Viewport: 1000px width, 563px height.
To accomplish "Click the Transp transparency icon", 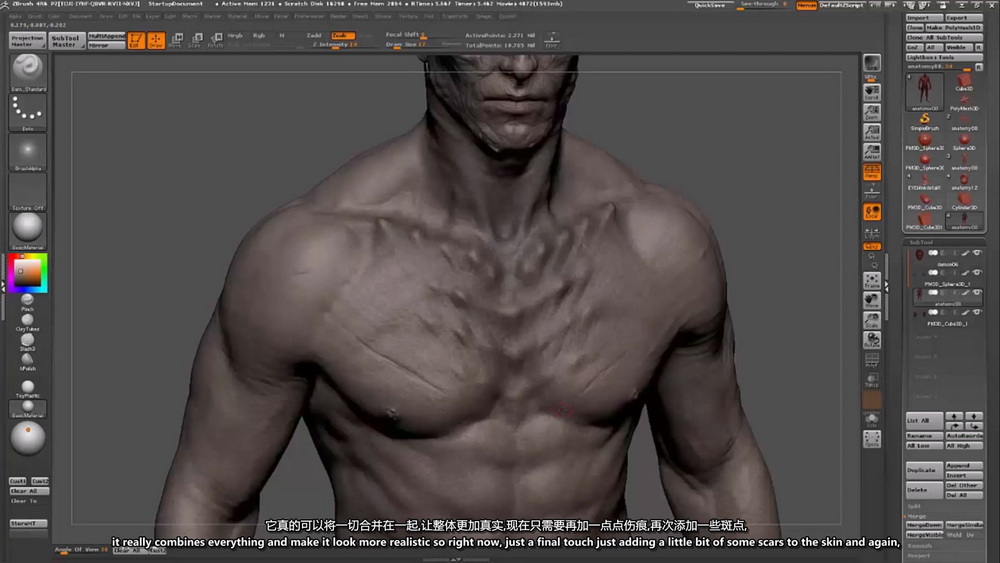I will click(872, 380).
